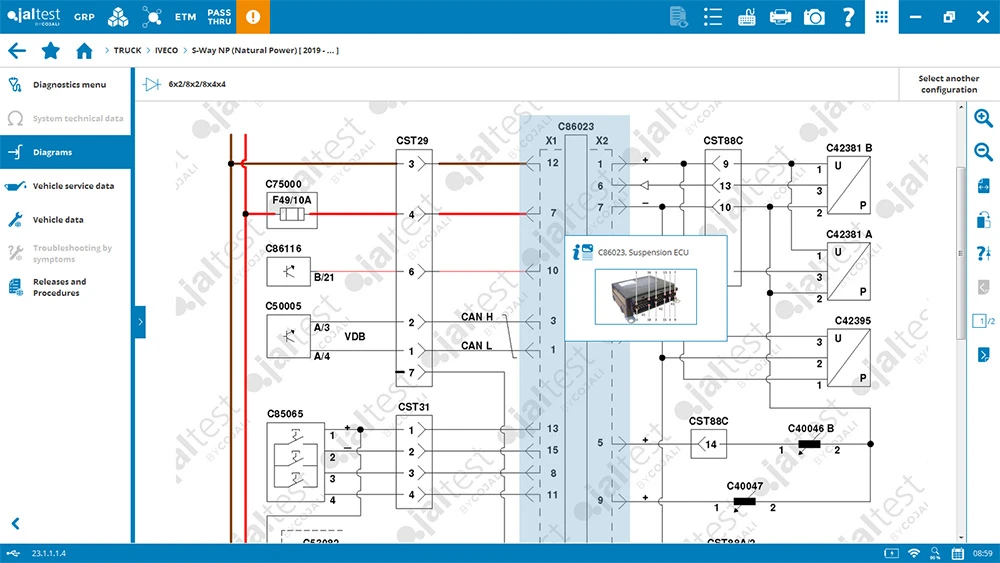Open the ETM module

(x=186, y=17)
